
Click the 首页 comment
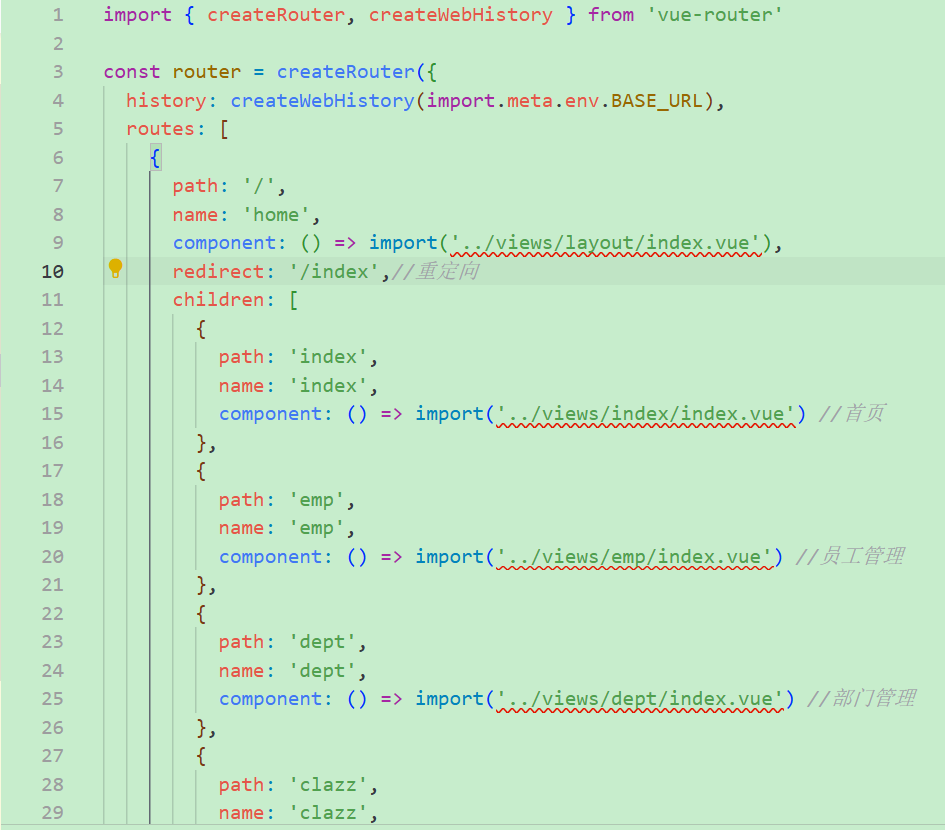[x=852, y=414]
